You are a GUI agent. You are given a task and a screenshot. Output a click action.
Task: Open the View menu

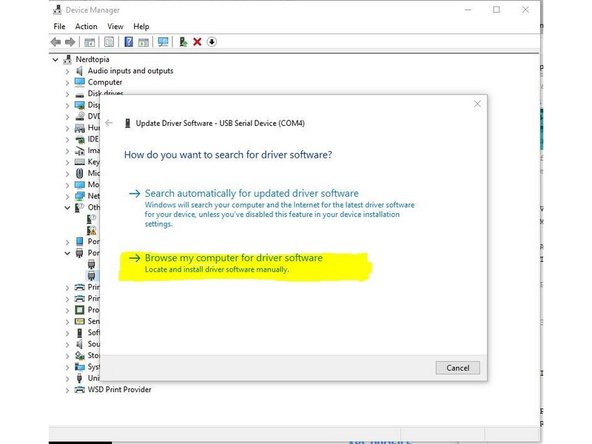click(x=115, y=26)
